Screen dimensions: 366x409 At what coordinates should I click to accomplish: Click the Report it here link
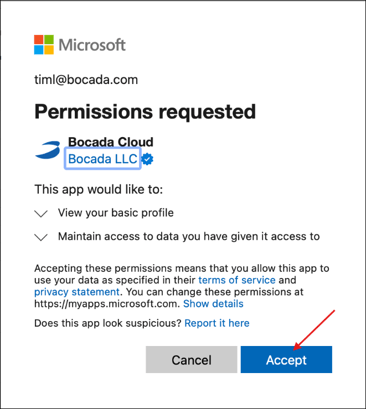click(x=217, y=323)
